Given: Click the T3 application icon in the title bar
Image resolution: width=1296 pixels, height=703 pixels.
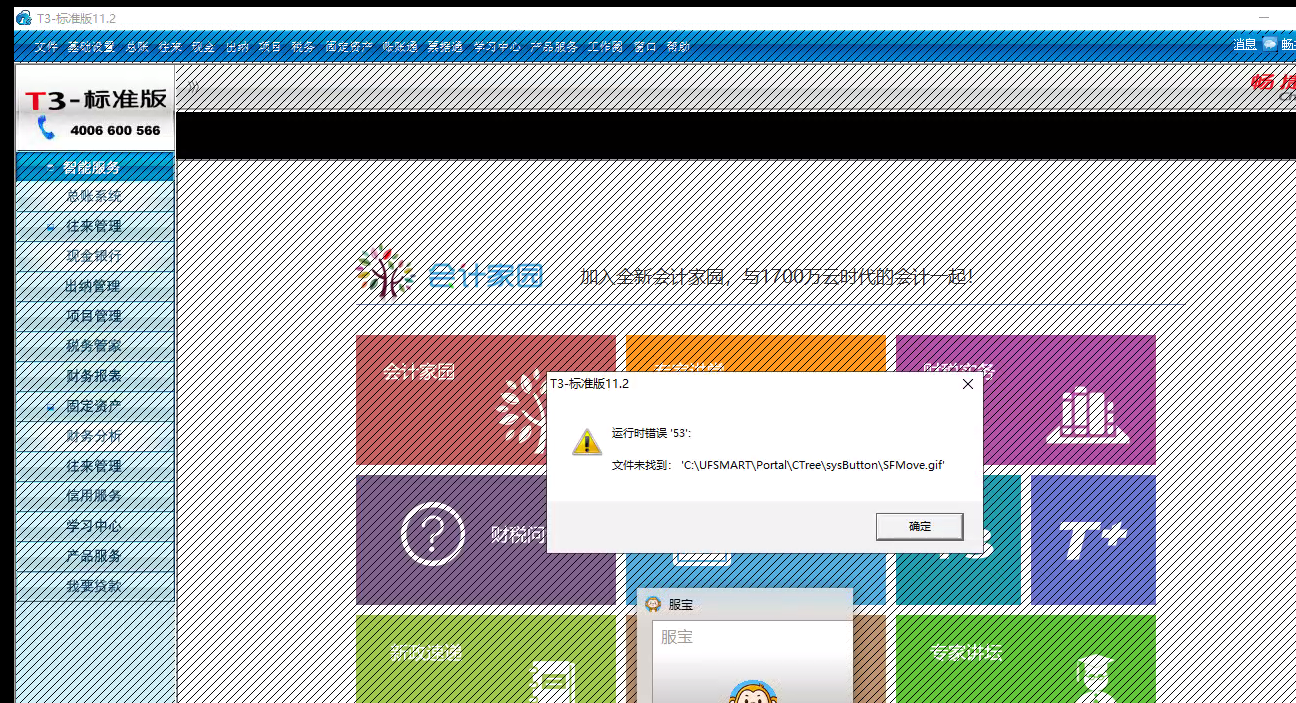Looking at the screenshot, I should pos(22,18).
